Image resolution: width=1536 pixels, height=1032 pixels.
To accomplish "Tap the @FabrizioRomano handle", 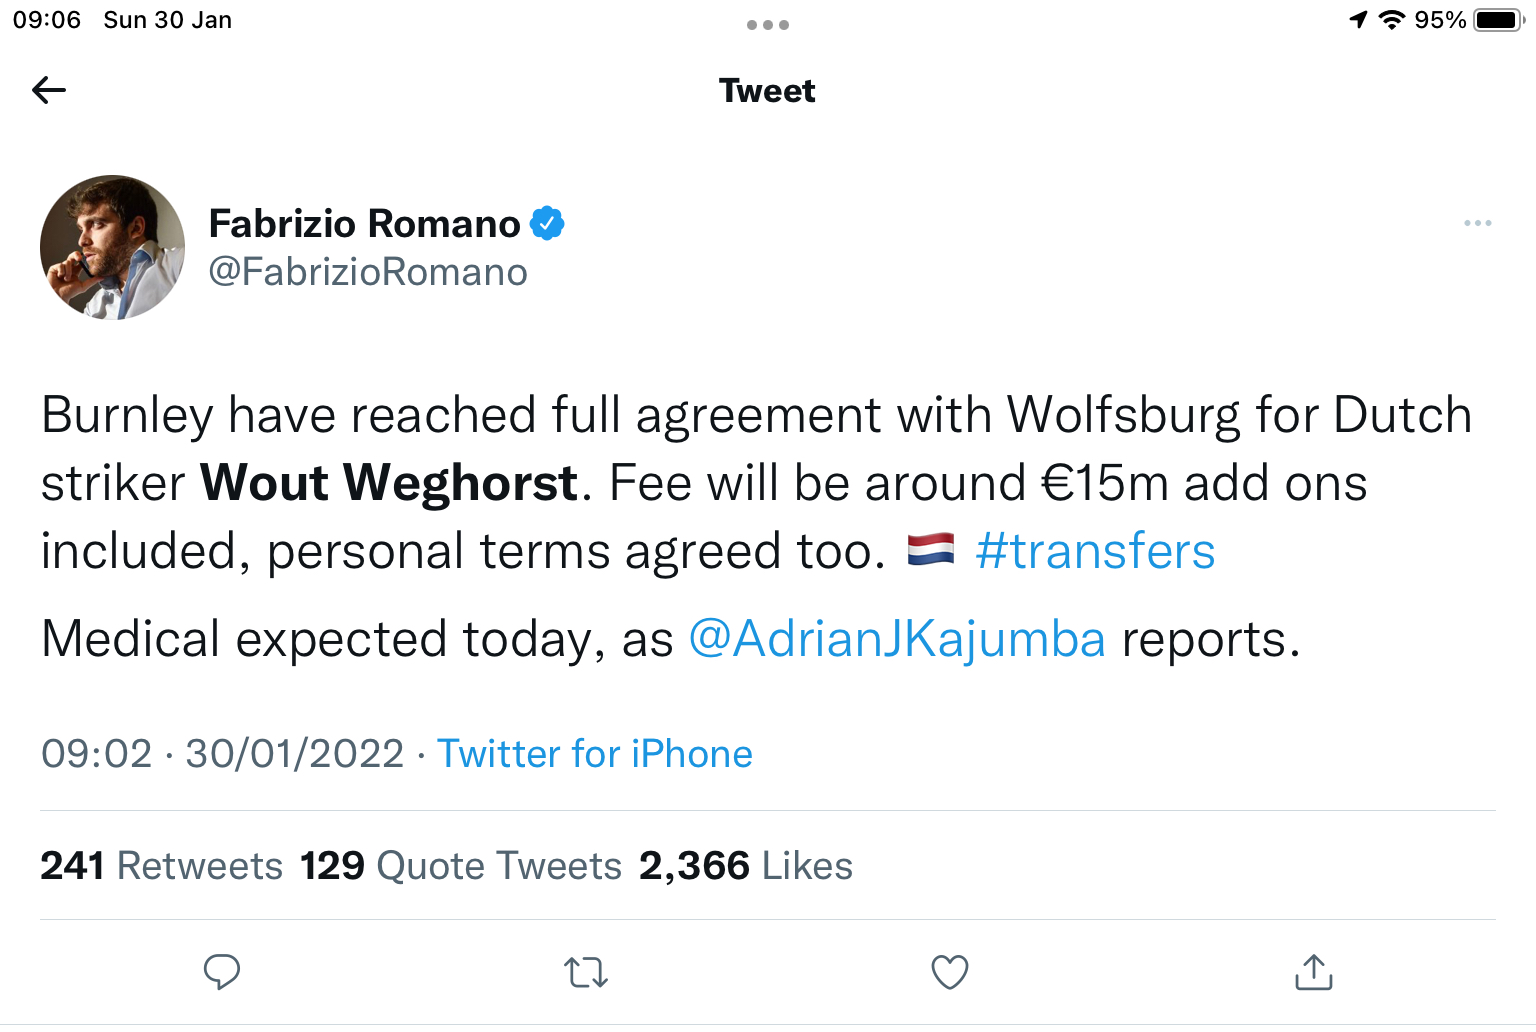I will point(368,272).
